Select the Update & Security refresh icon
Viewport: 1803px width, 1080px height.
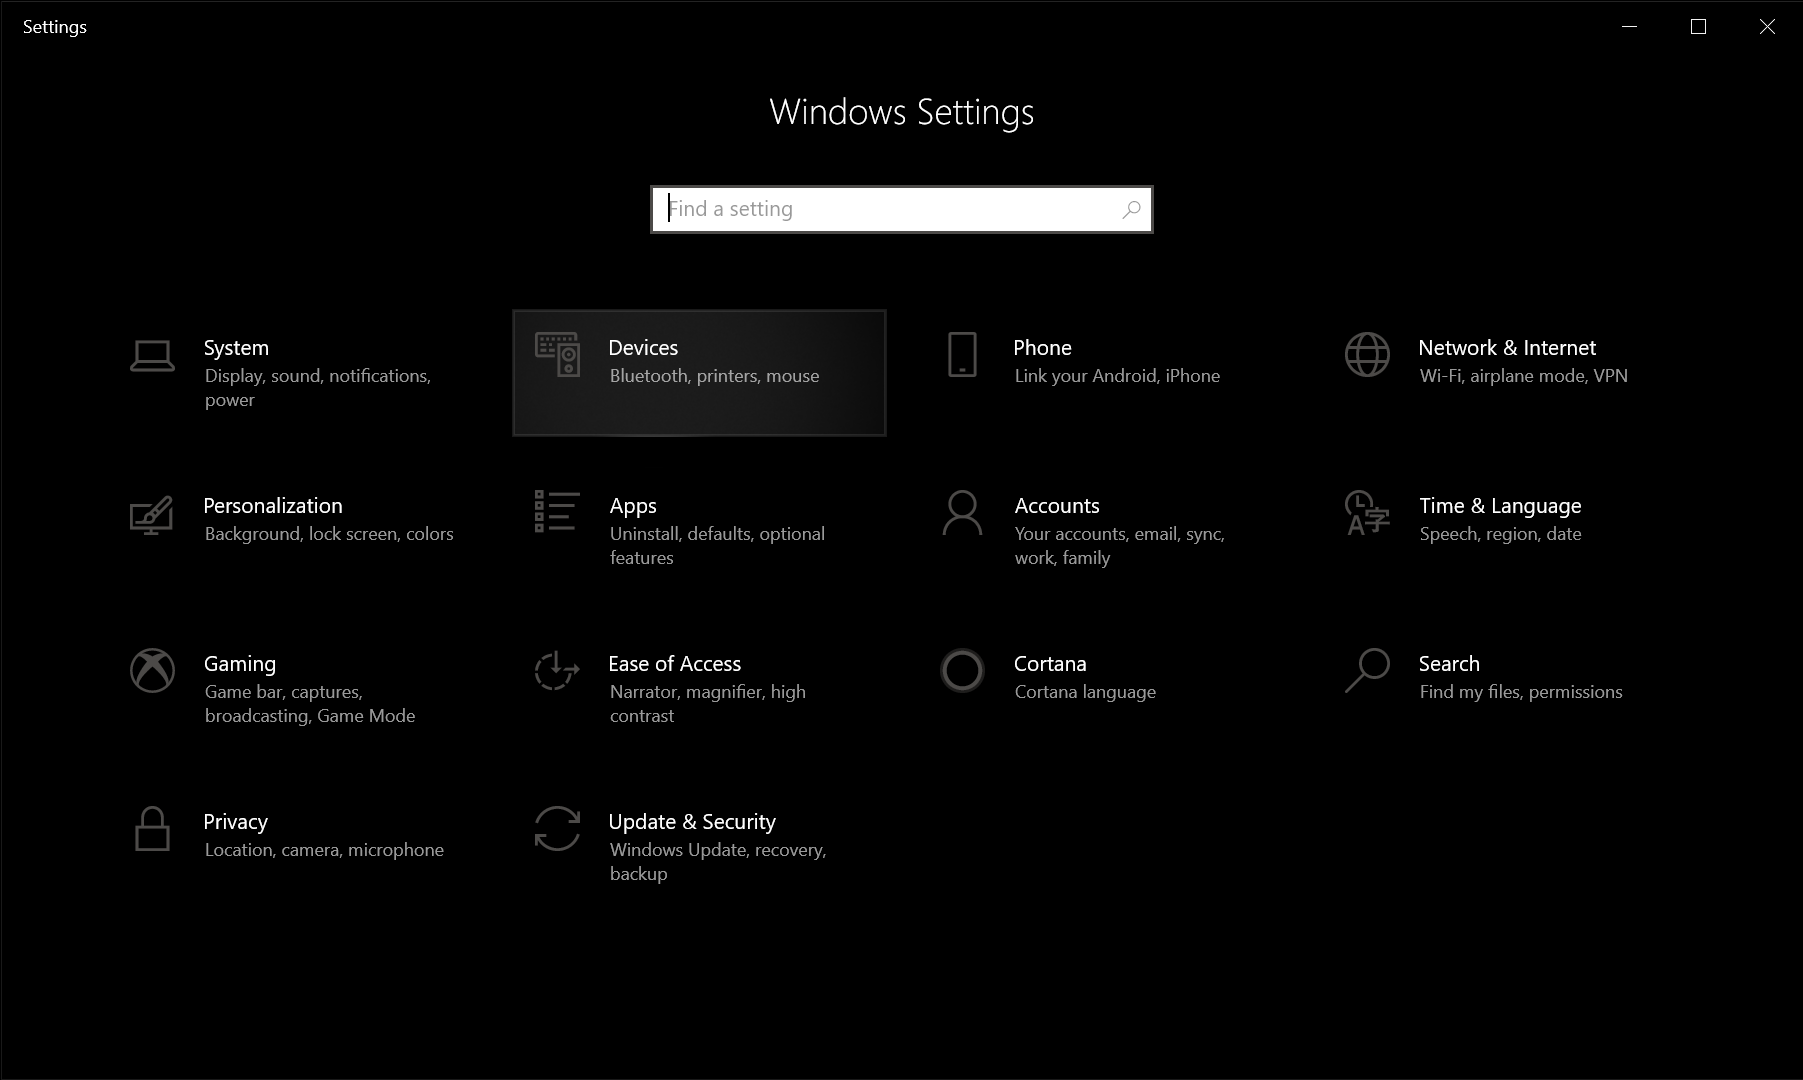point(556,830)
